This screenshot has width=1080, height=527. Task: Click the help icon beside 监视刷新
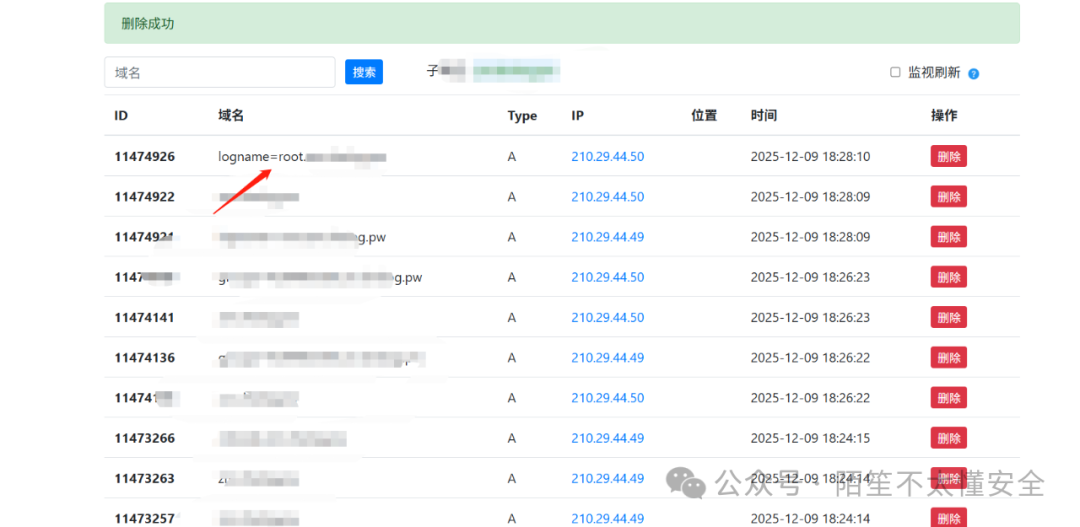[973, 74]
